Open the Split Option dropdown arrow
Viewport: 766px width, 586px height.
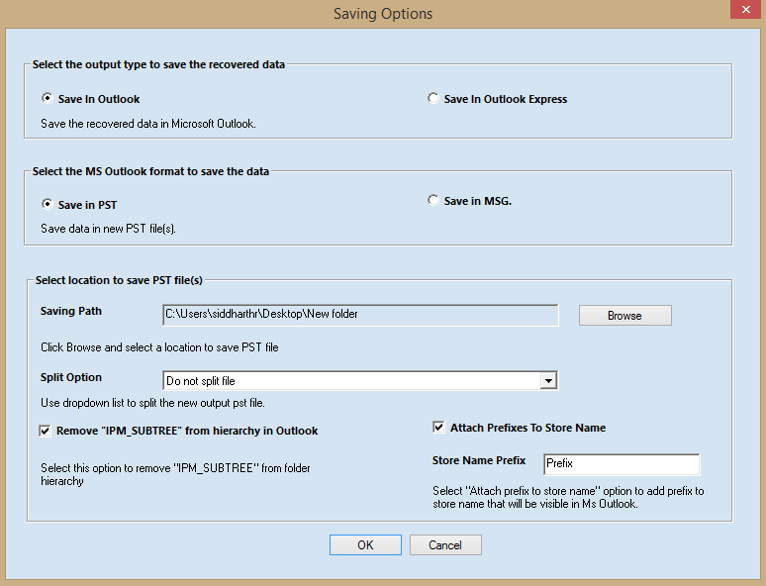549,380
